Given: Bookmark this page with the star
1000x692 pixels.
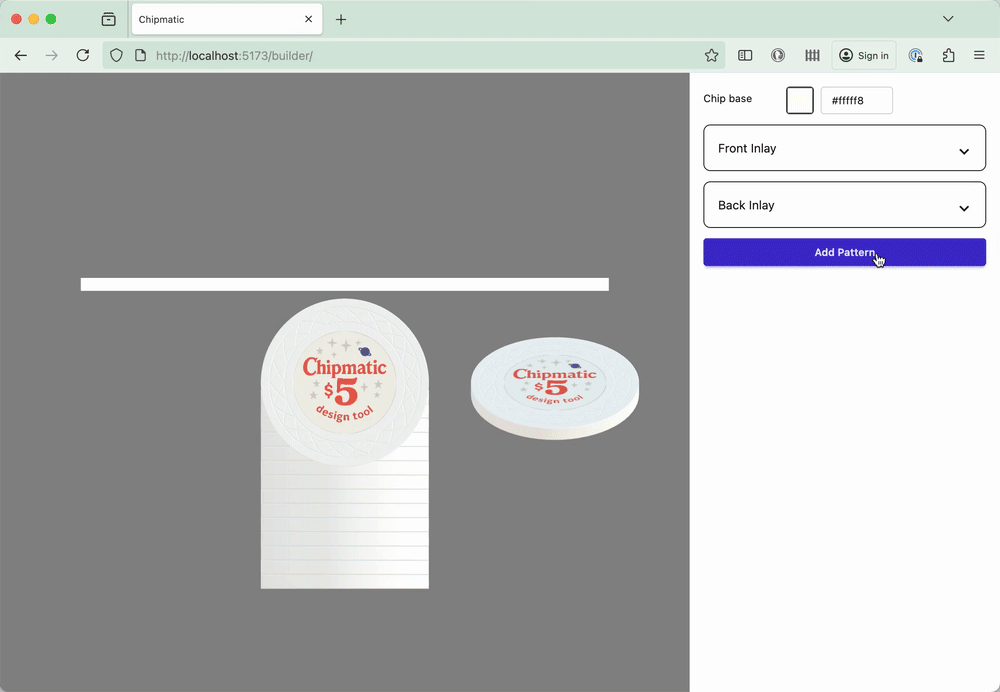Looking at the screenshot, I should pos(712,55).
